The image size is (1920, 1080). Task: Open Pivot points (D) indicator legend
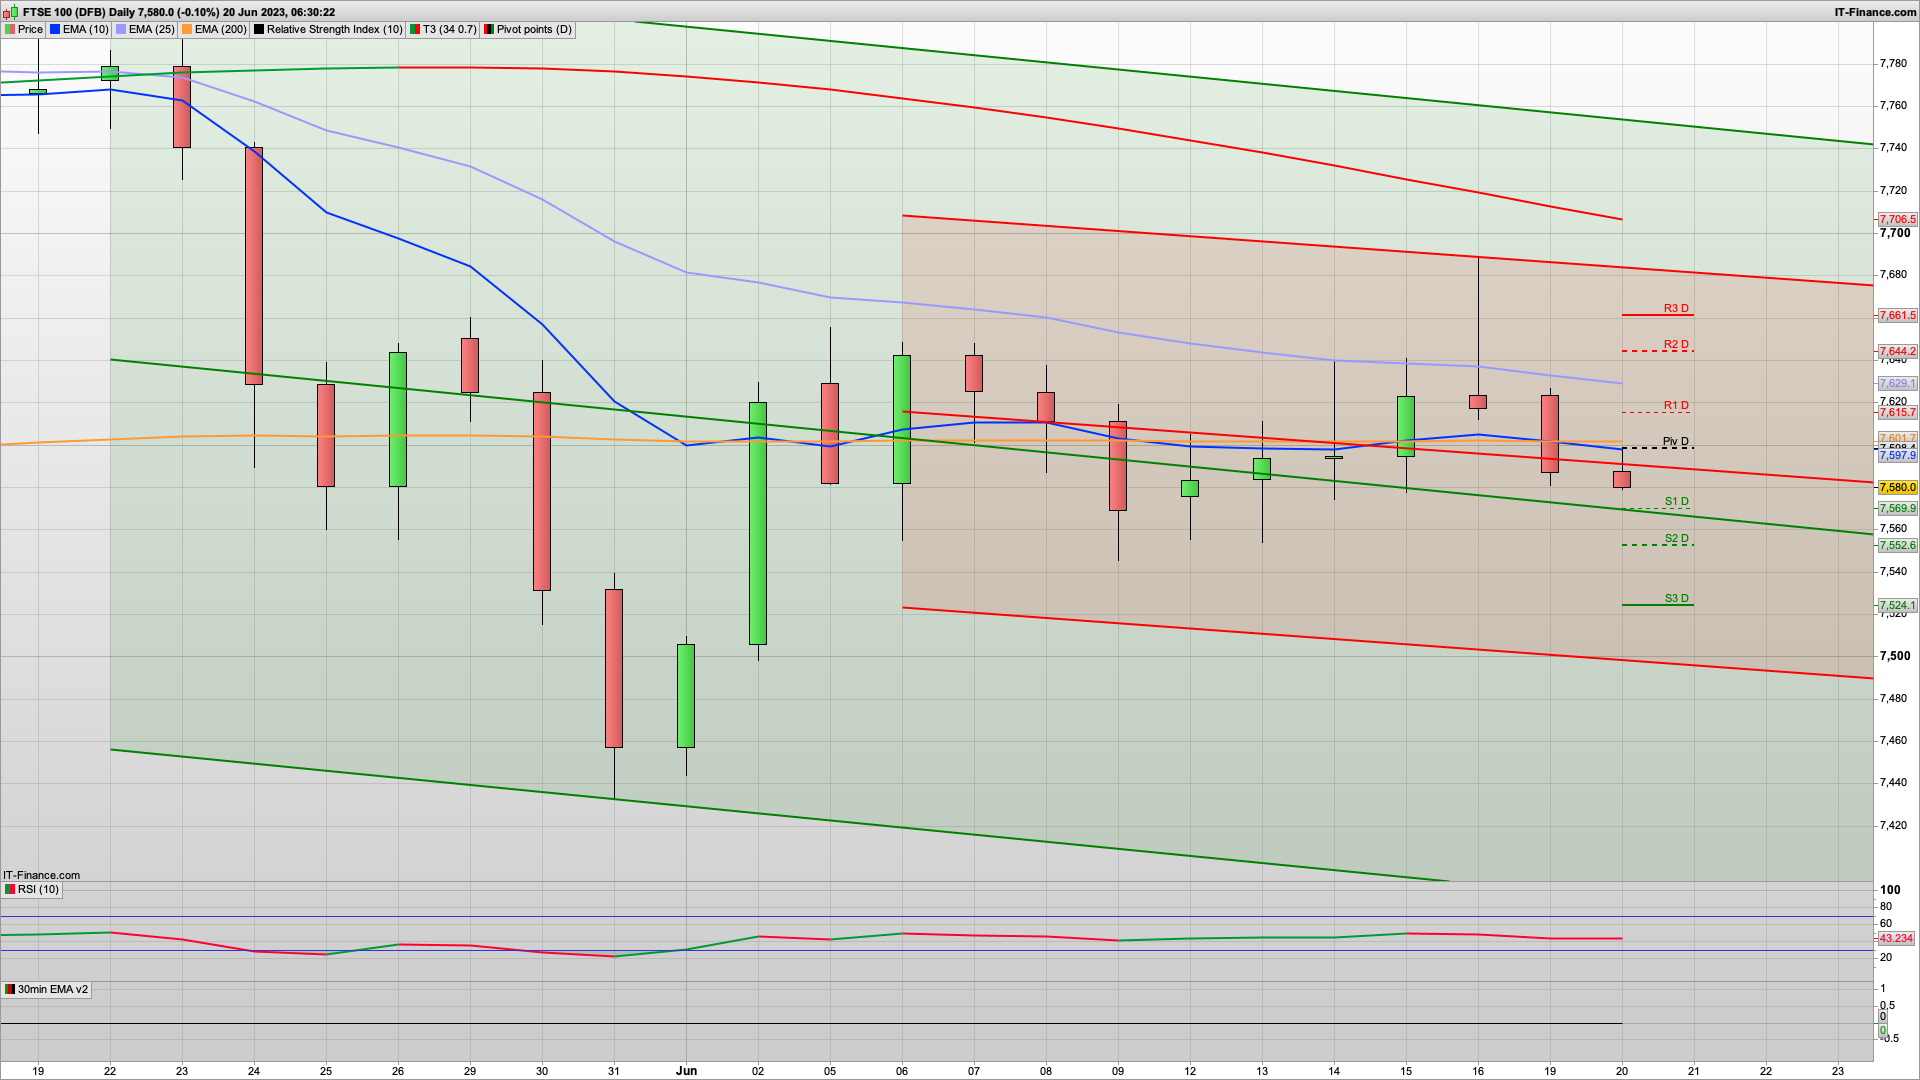(x=528, y=29)
